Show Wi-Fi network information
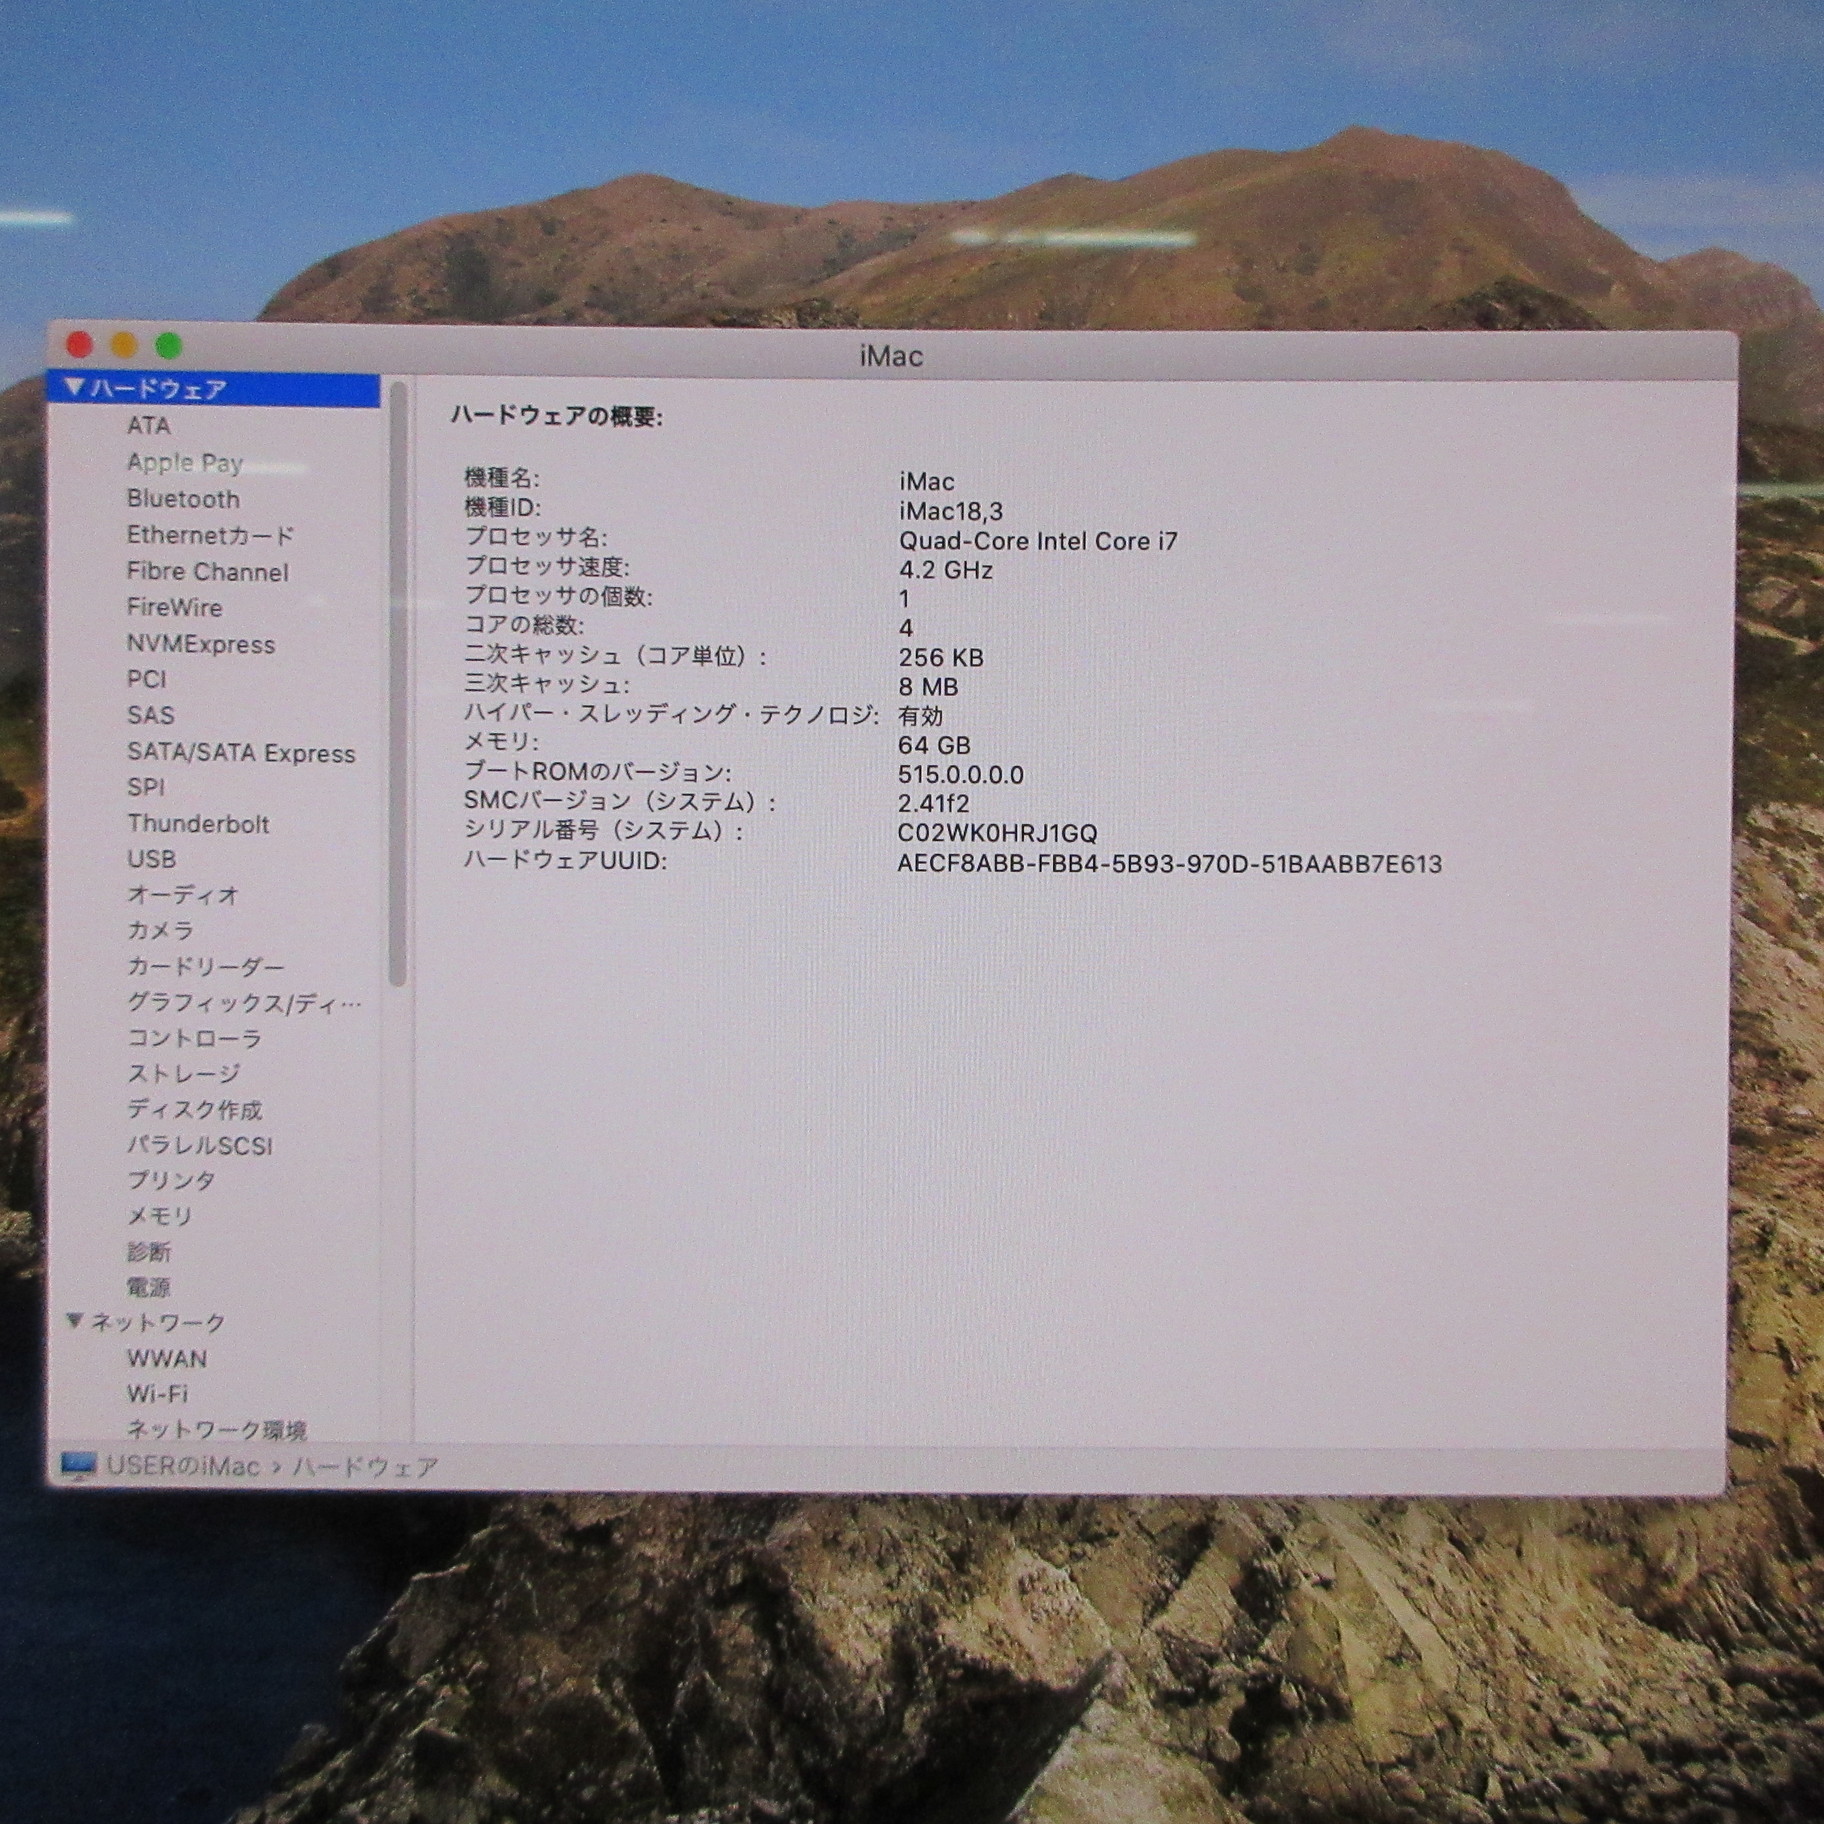Screen dimensions: 1824x1824 click(x=157, y=1393)
